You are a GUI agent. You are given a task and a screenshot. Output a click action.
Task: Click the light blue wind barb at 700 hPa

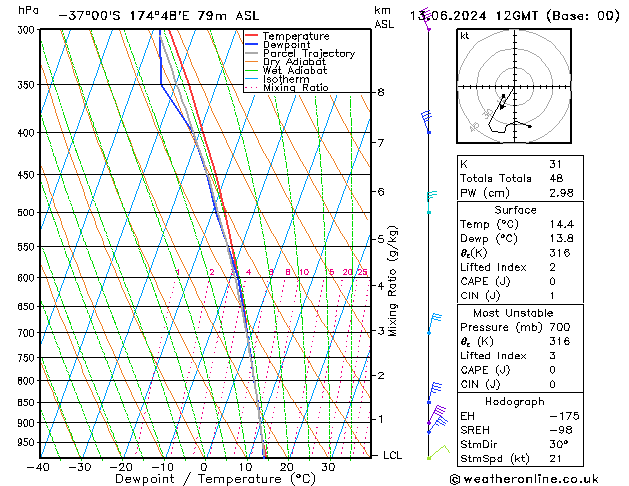434,324
